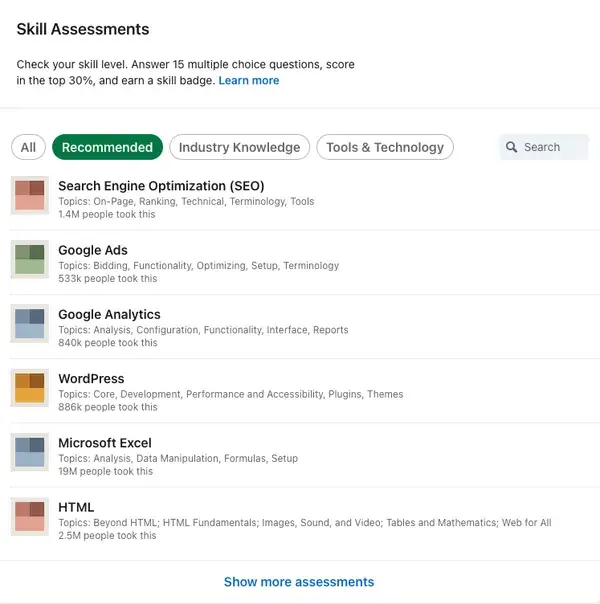Viewport: 600px width, 604px height.
Task: Click the Google Ads assessment icon
Action: [29, 259]
